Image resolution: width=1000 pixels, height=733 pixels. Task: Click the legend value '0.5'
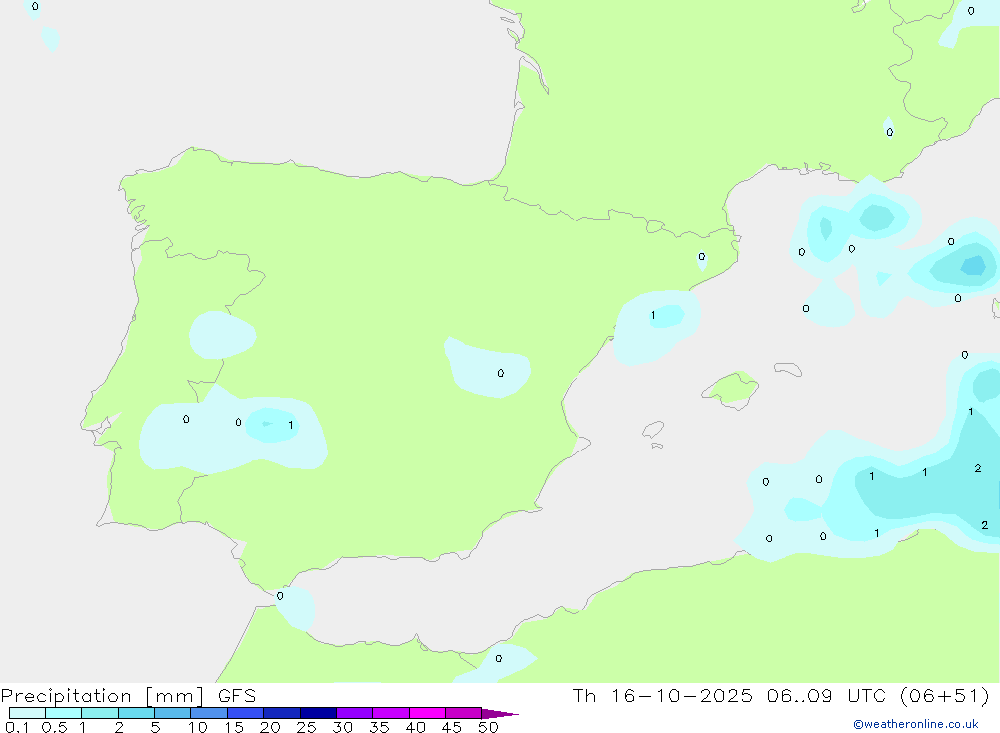click(54, 727)
